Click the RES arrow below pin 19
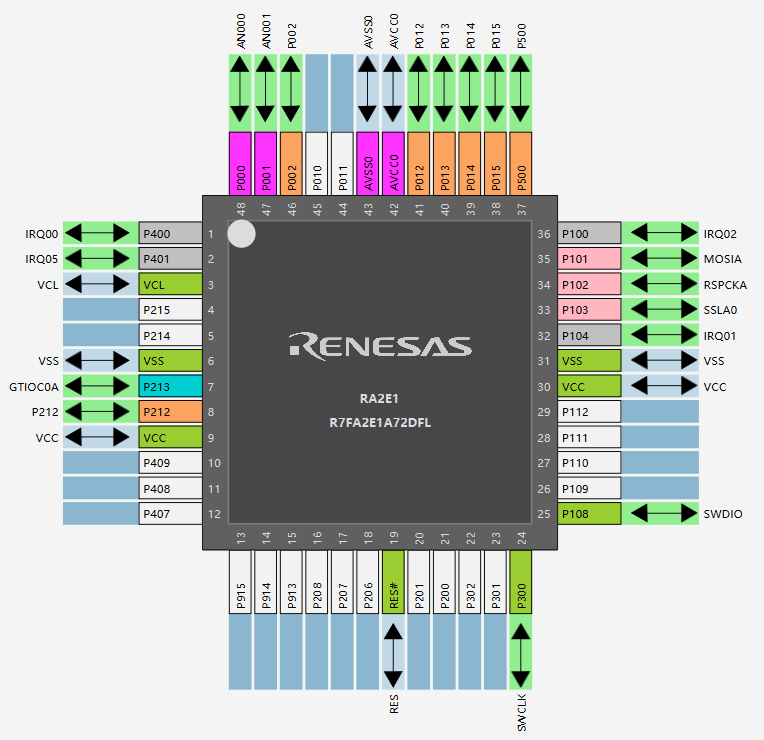This screenshot has width=764, height=740. click(393, 653)
